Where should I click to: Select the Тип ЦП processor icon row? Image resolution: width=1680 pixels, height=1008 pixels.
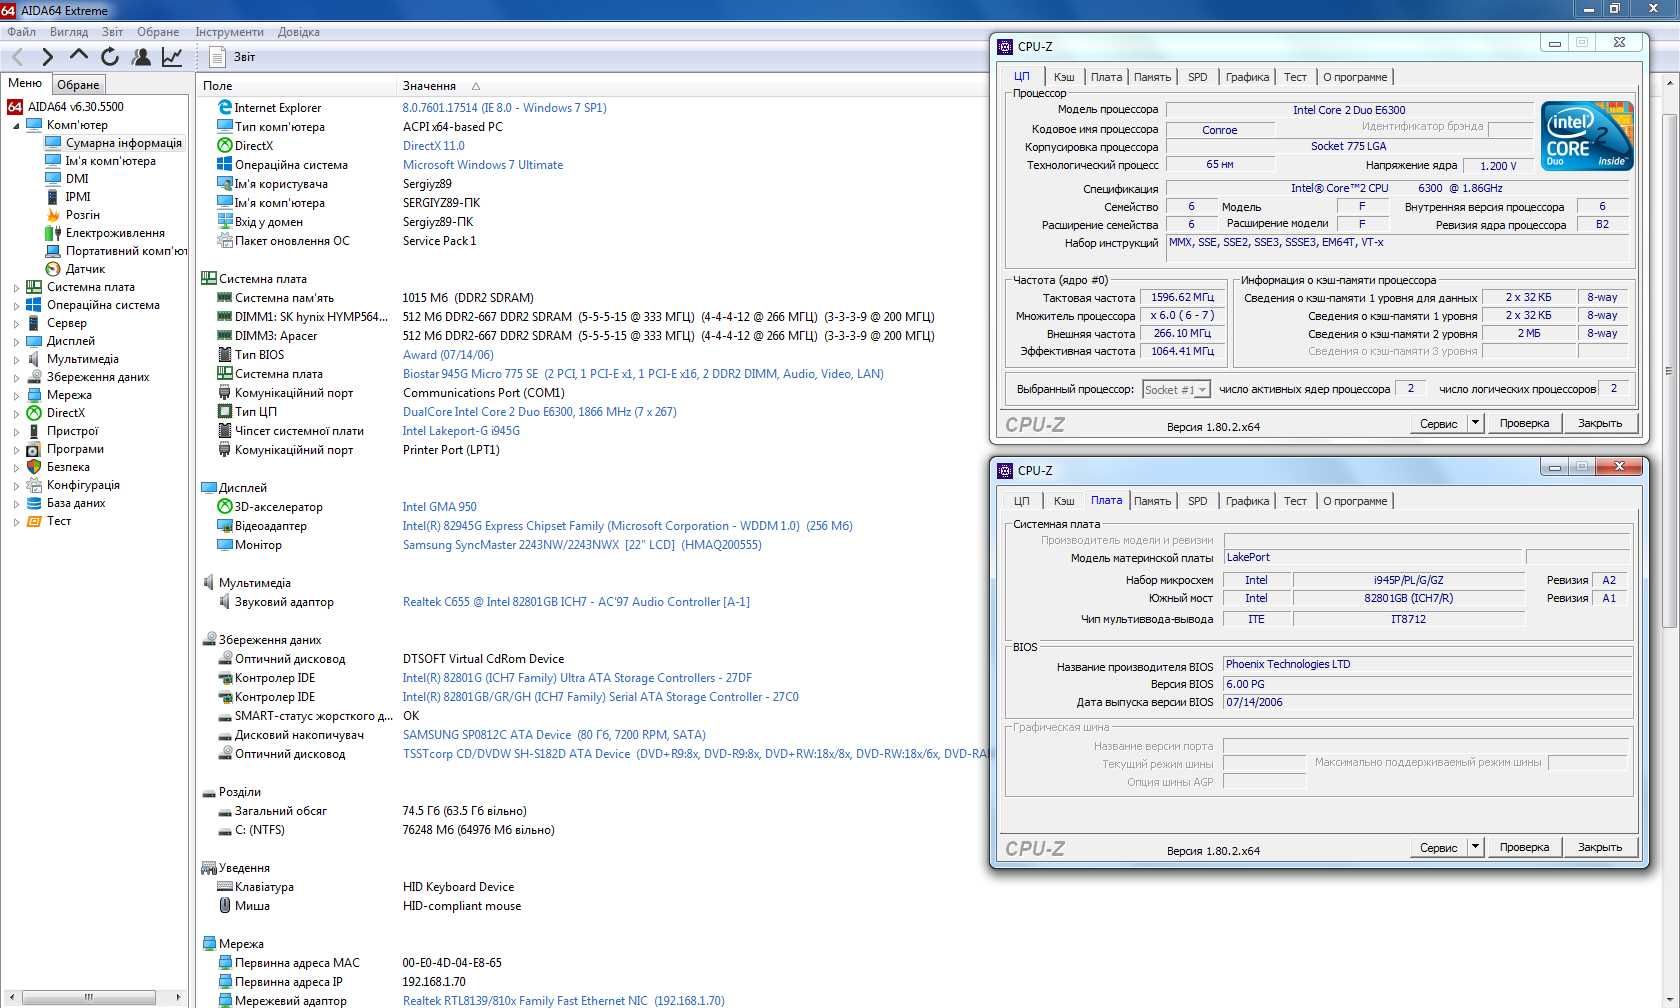(225, 412)
